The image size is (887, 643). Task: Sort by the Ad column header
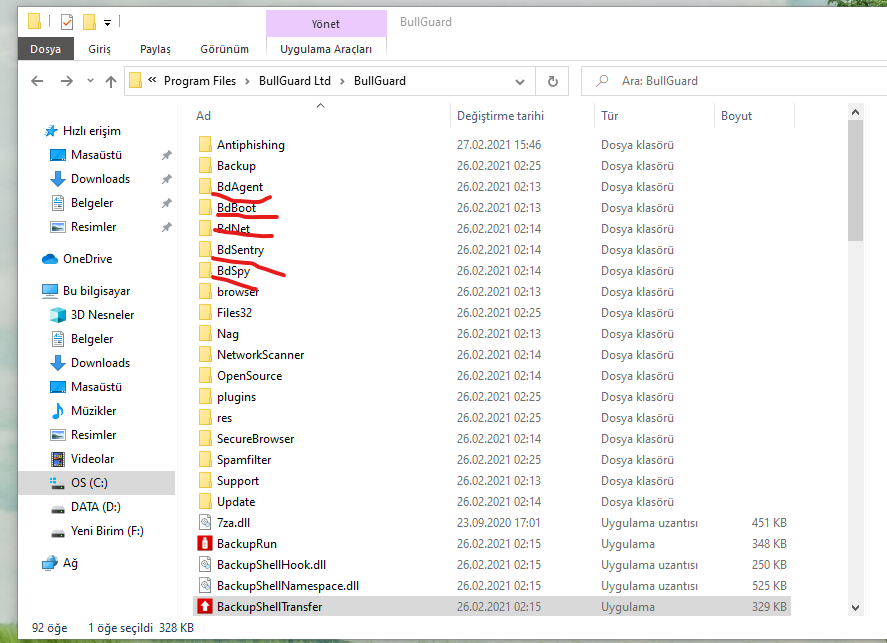(x=203, y=116)
